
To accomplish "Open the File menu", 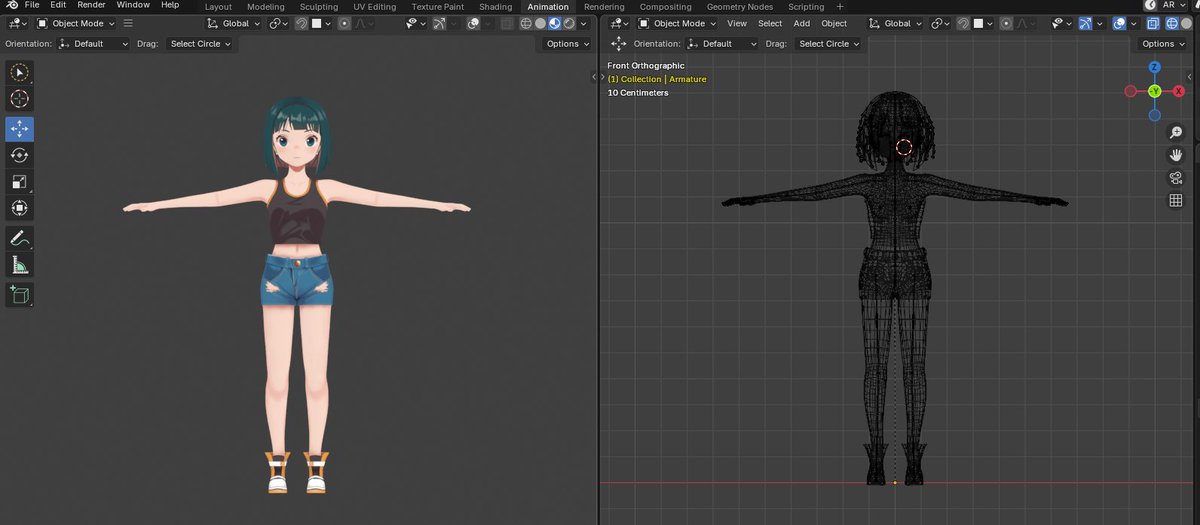I will (32, 5).
